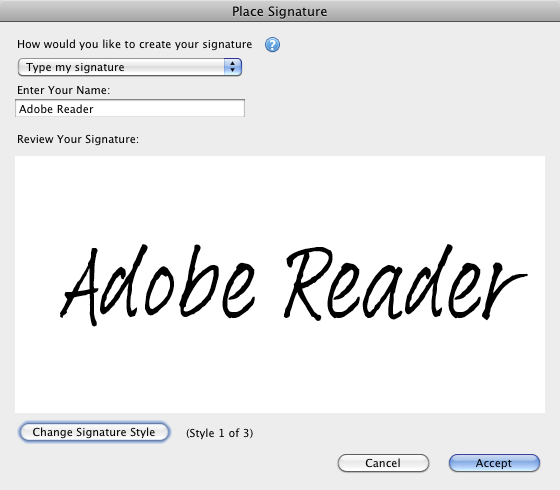The height and width of the screenshot is (490, 560).
Task: Place cursor on 'Adobe Reader' text in name field
Action: click(56, 109)
